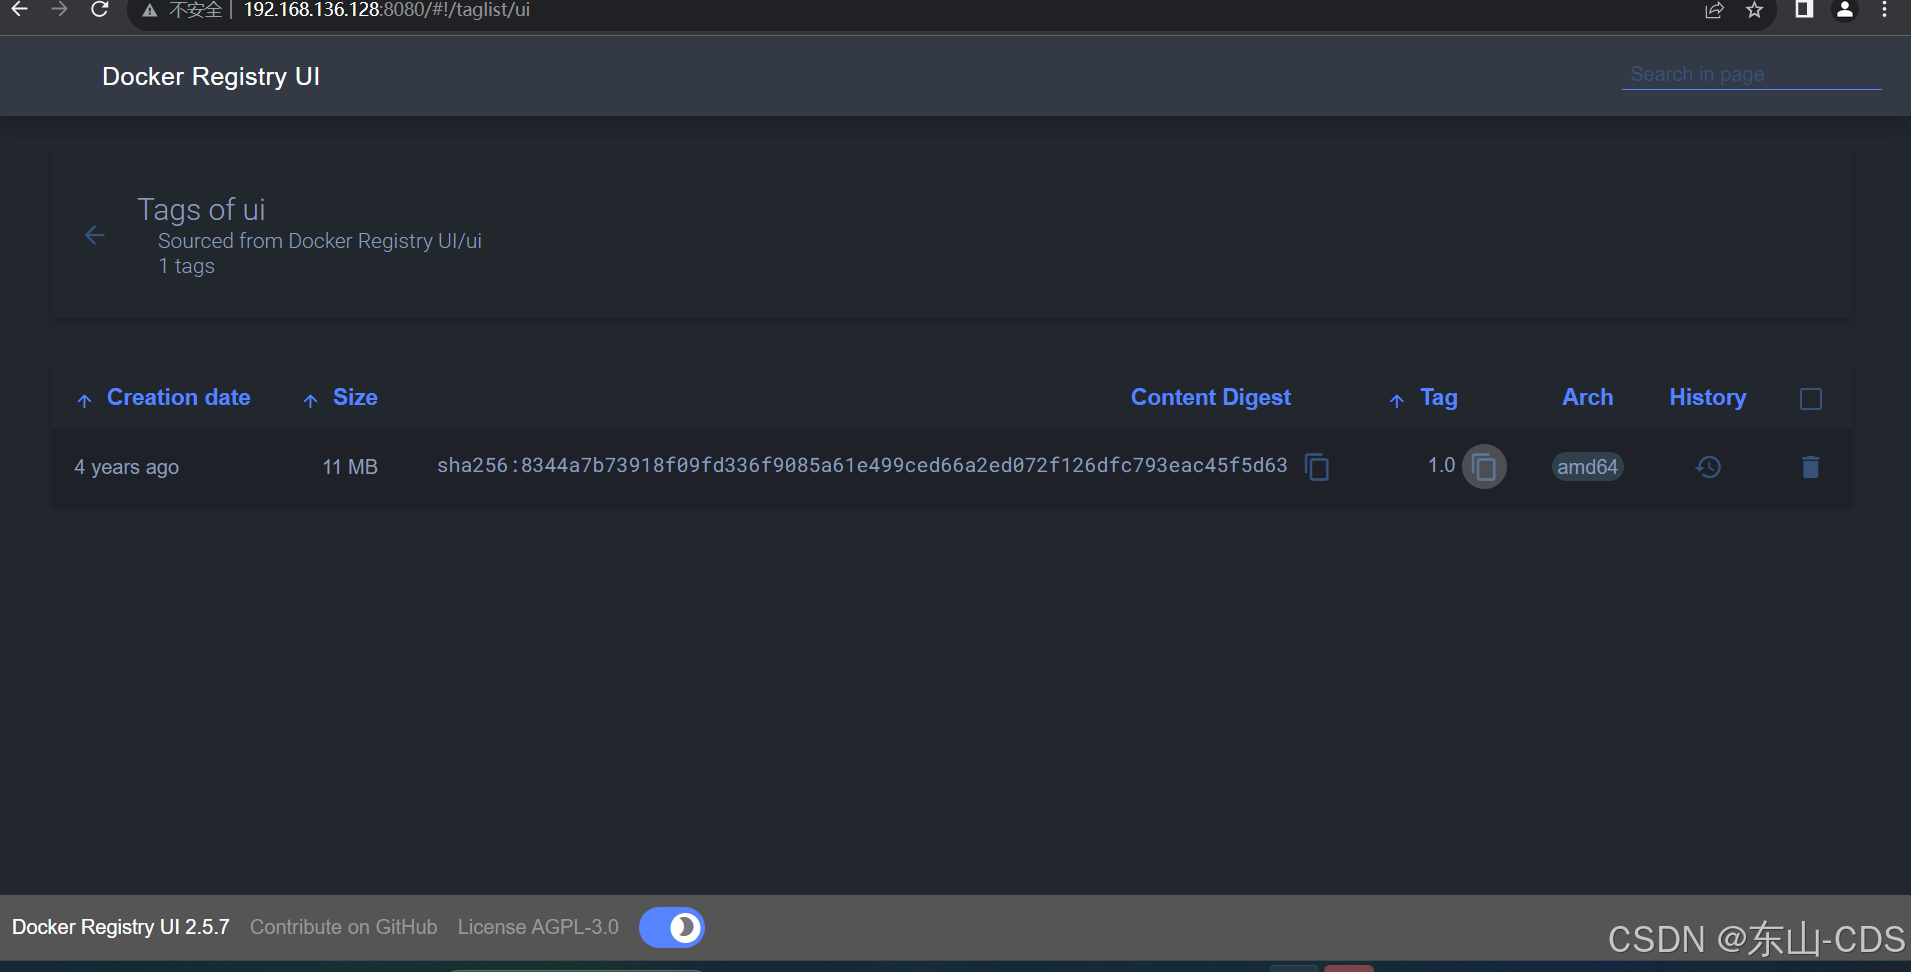Toggle the dark mode theme switch
This screenshot has width=1911, height=972.
coord(672,927)
